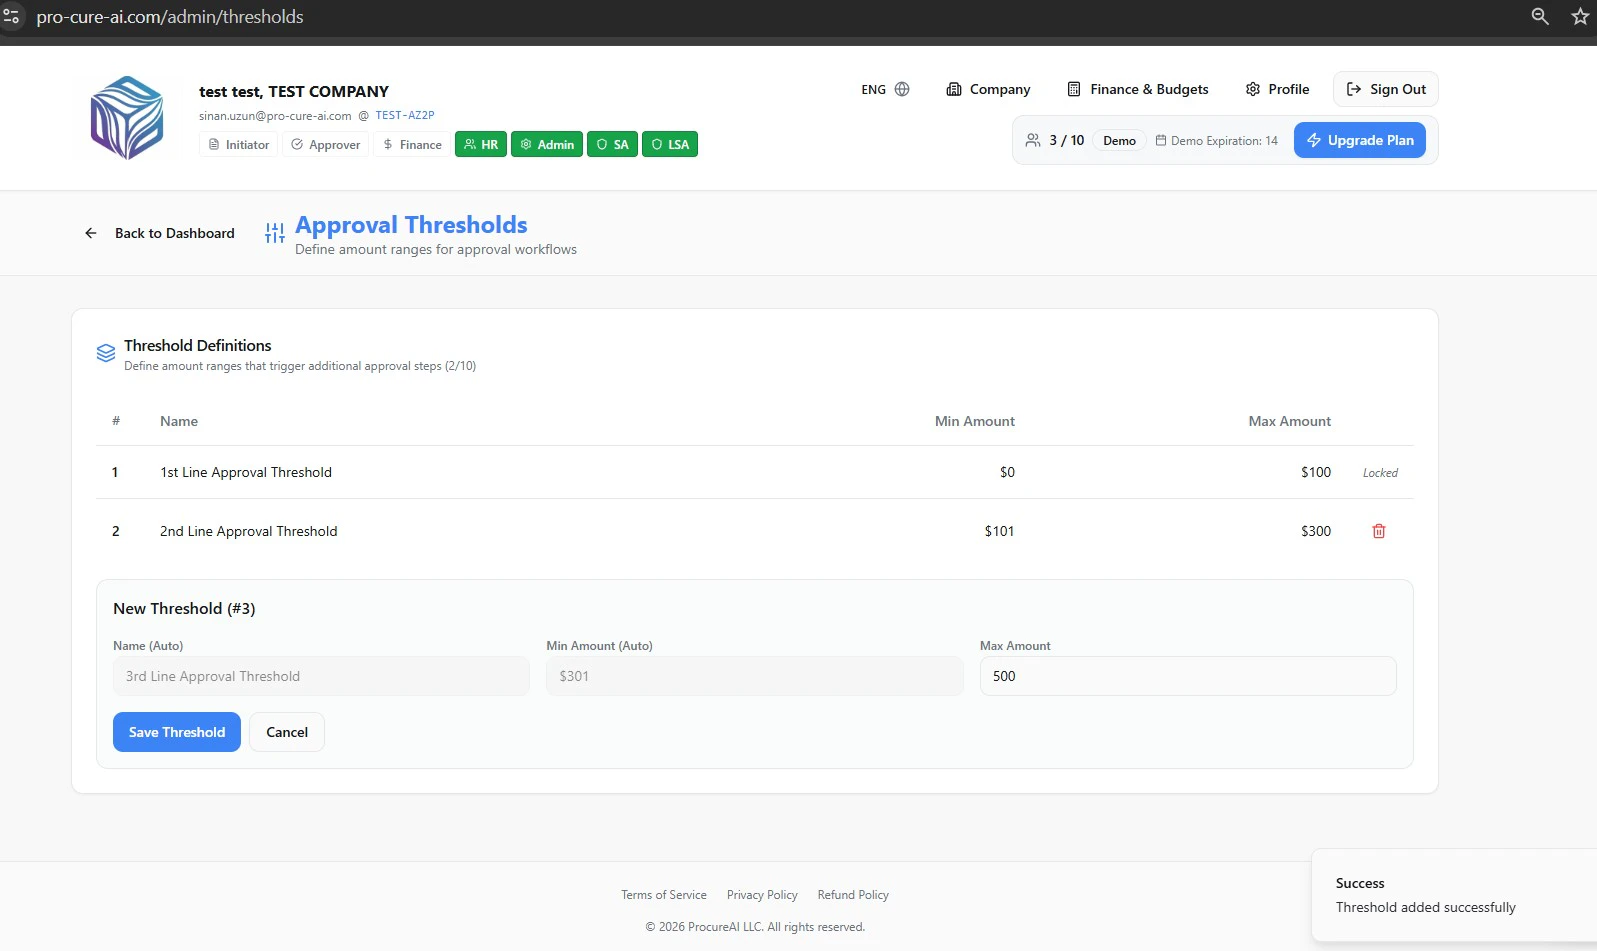The image size is (1597, 951).
Task: Delete the 2nd Line Approval Threshold
Action: pos(1379,531)
